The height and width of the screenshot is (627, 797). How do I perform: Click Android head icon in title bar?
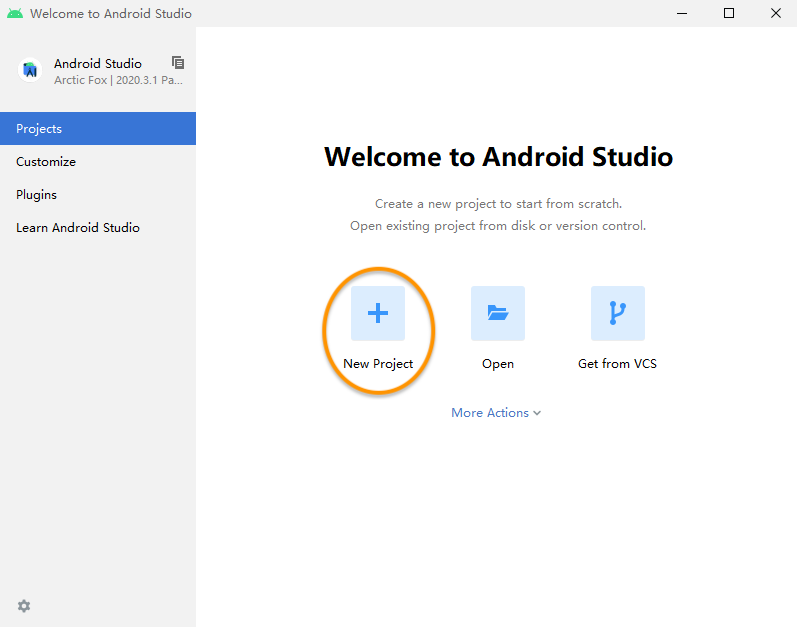[x=15, y=13]
